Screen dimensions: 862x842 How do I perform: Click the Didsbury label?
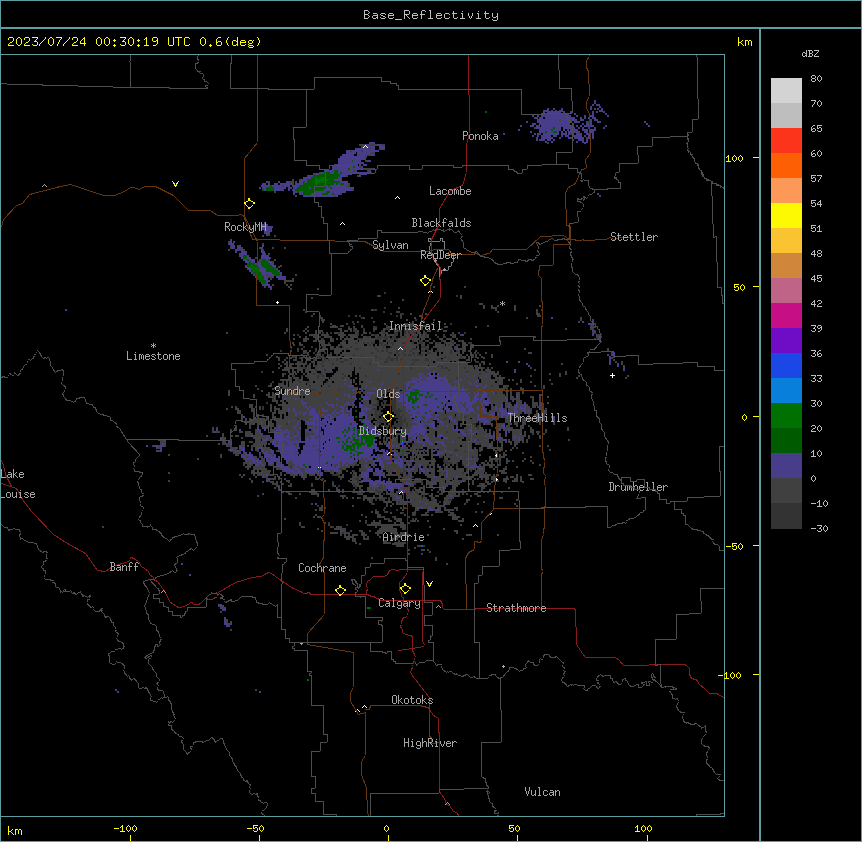pos(383,431)
